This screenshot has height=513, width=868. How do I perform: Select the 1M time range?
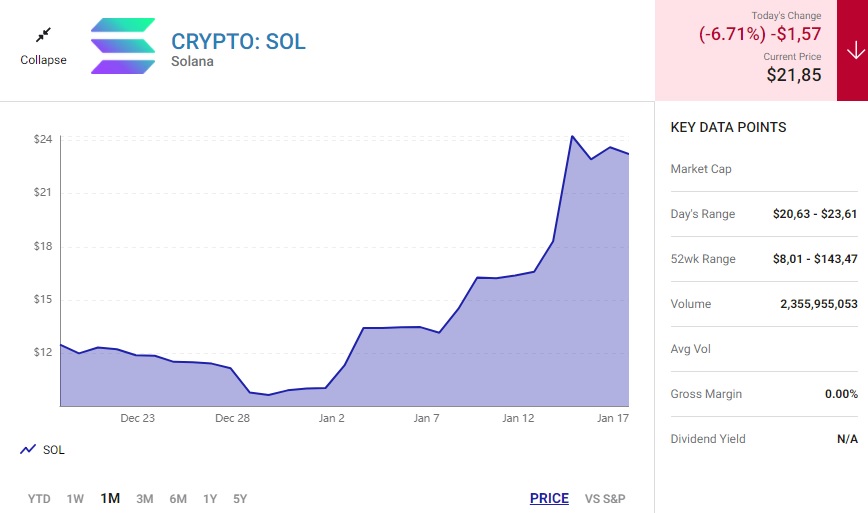(110, 499)
